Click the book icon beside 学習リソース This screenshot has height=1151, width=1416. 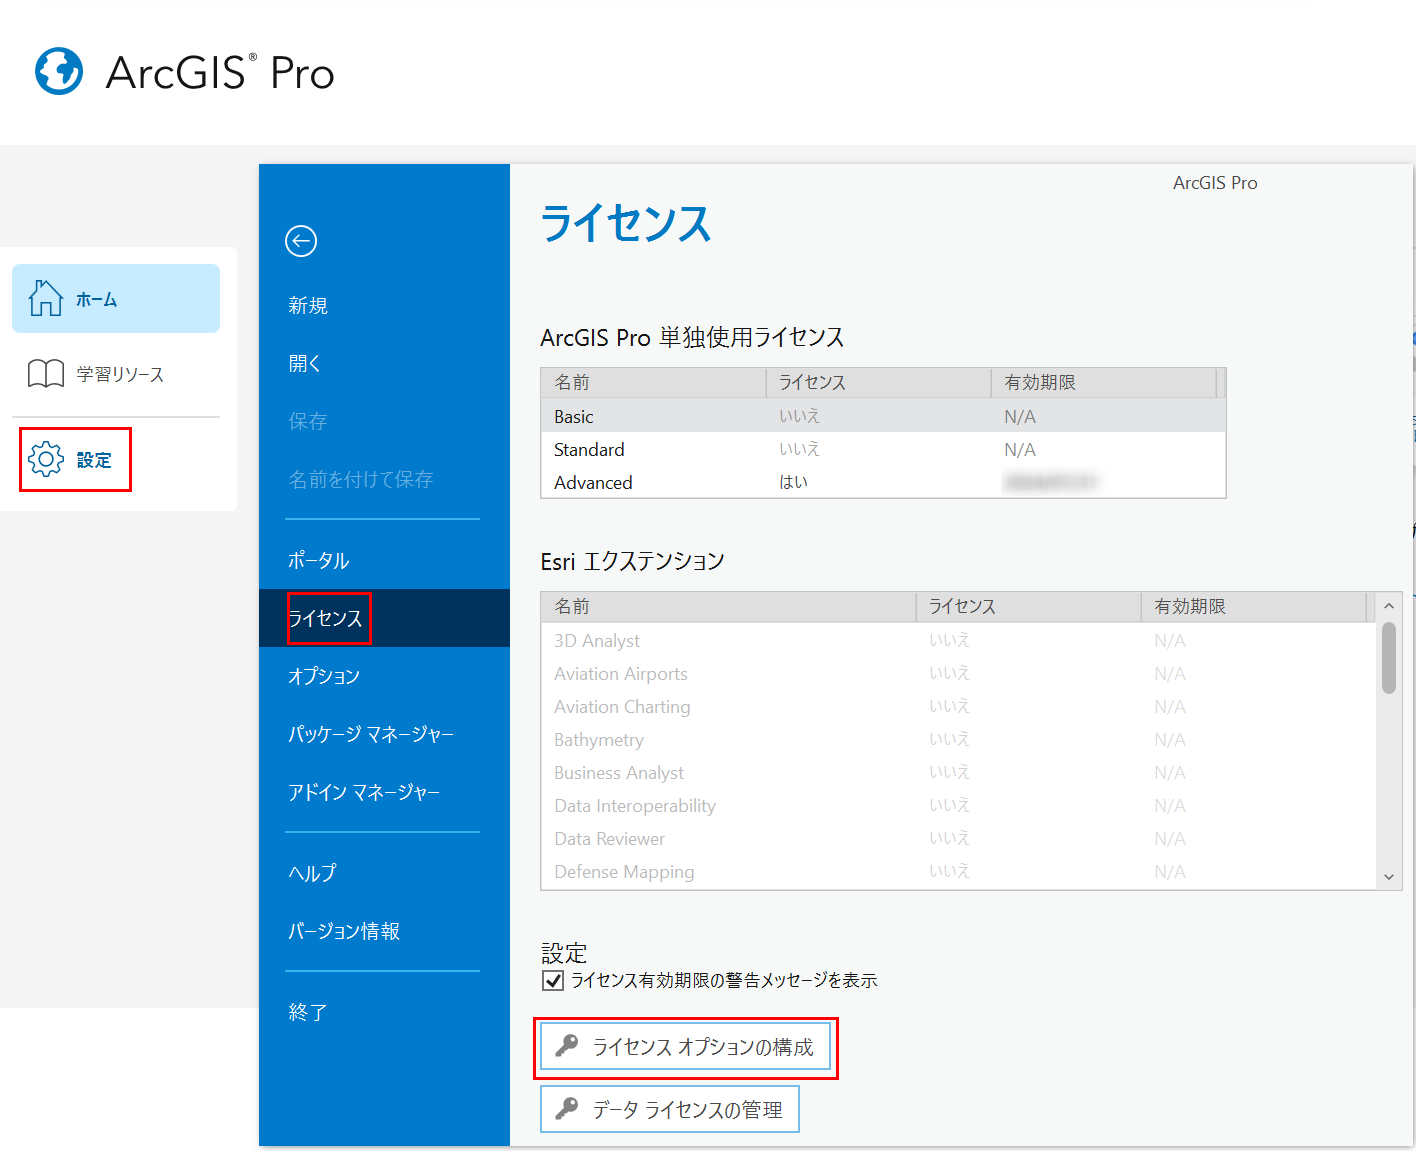[x=46, y=373]
